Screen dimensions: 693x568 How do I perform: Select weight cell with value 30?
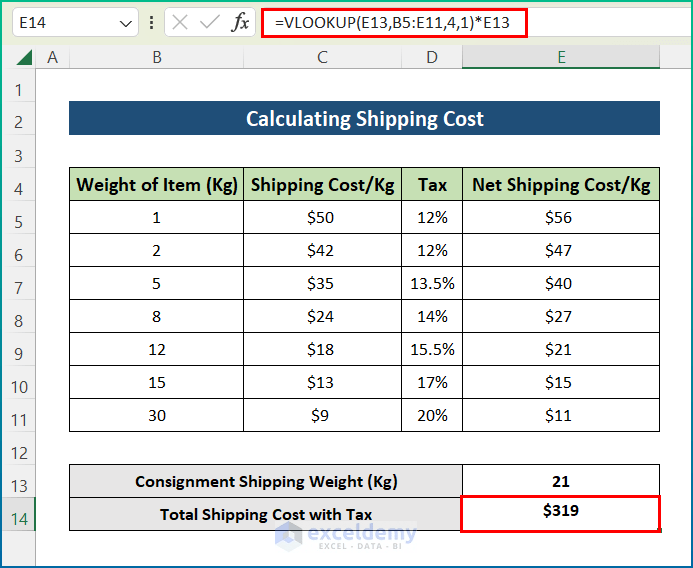pos(156,416)
